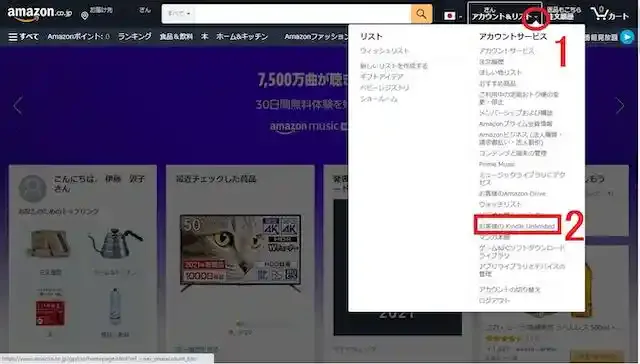
Task: Click メンバーシップおよび購読 link
Action: [516, 113]
